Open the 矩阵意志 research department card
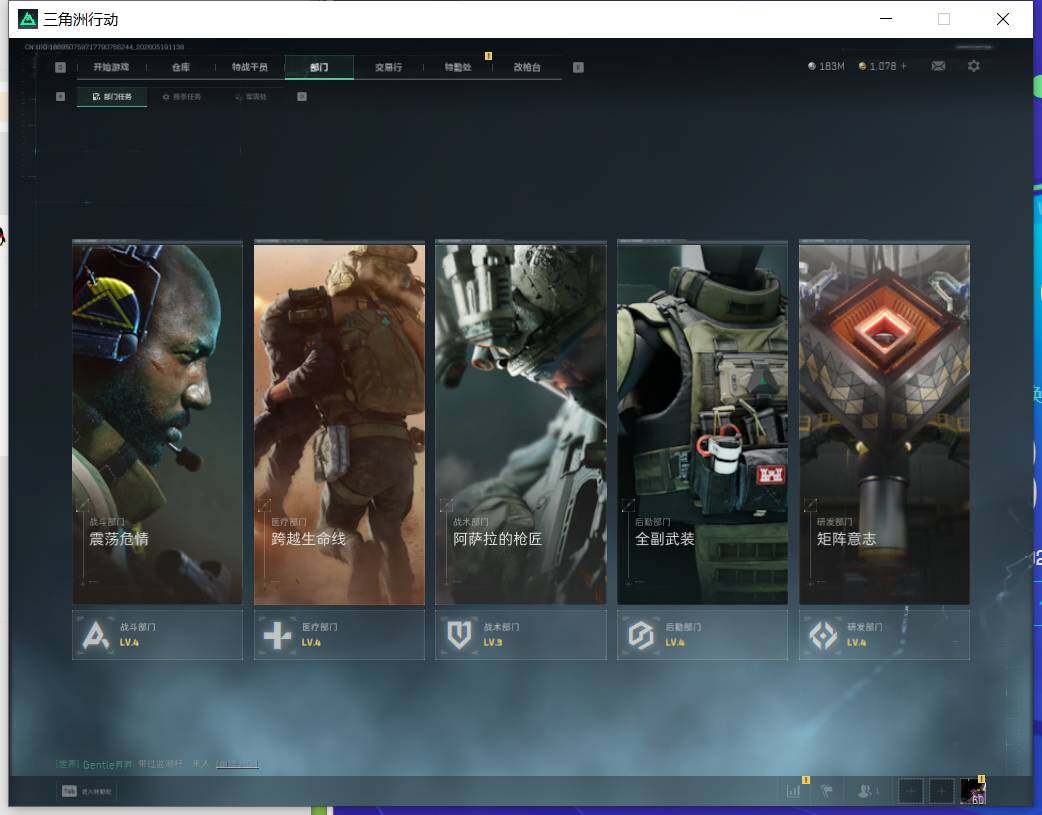 (885, 423)
